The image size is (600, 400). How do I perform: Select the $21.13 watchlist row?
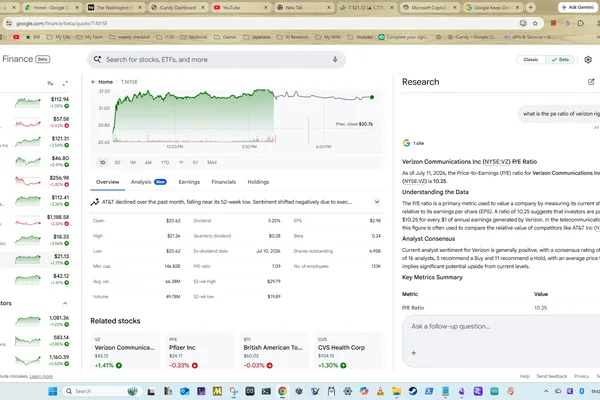34,260
